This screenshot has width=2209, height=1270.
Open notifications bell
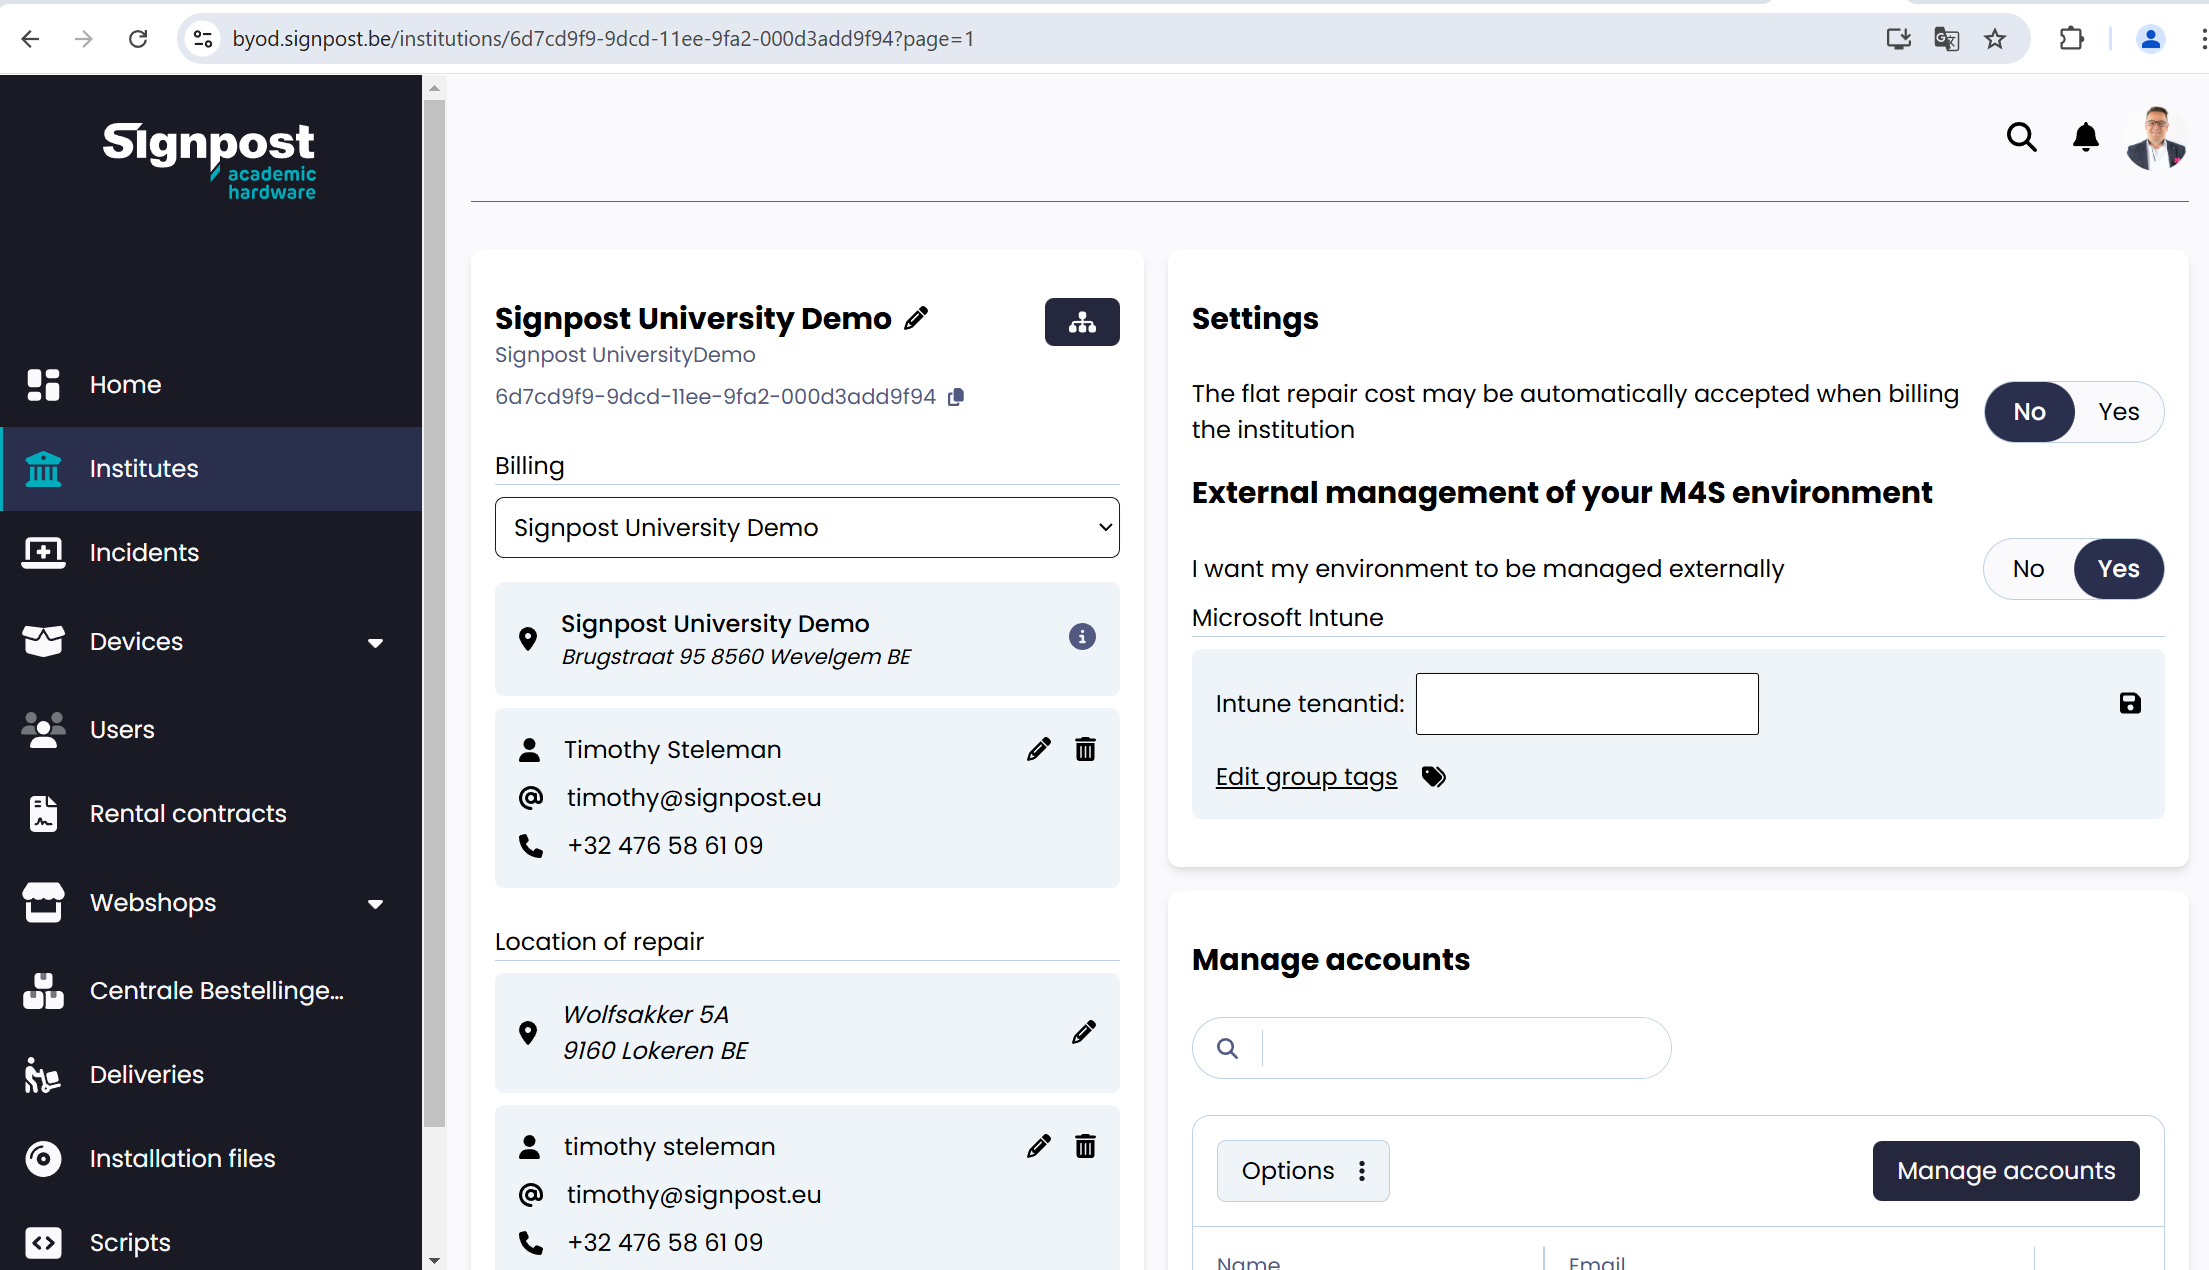point(2085,138)
